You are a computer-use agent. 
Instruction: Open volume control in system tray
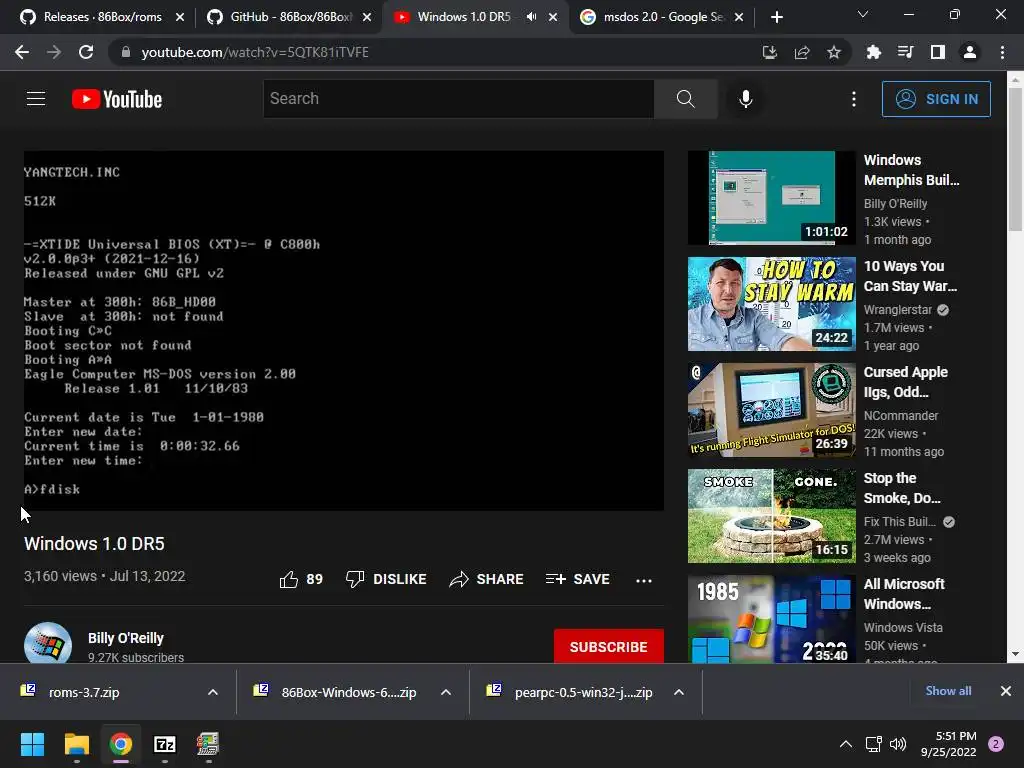(x=898, y=744)
